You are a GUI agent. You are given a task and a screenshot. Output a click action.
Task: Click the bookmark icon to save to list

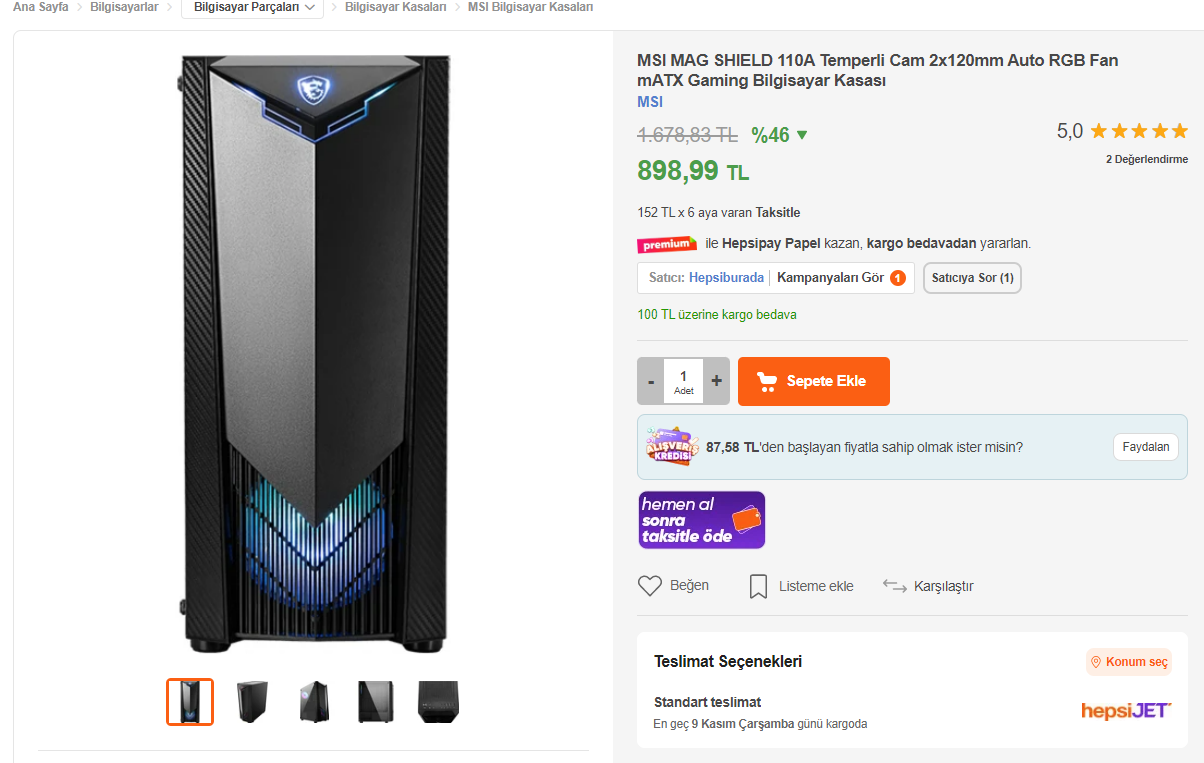point(758,586)
